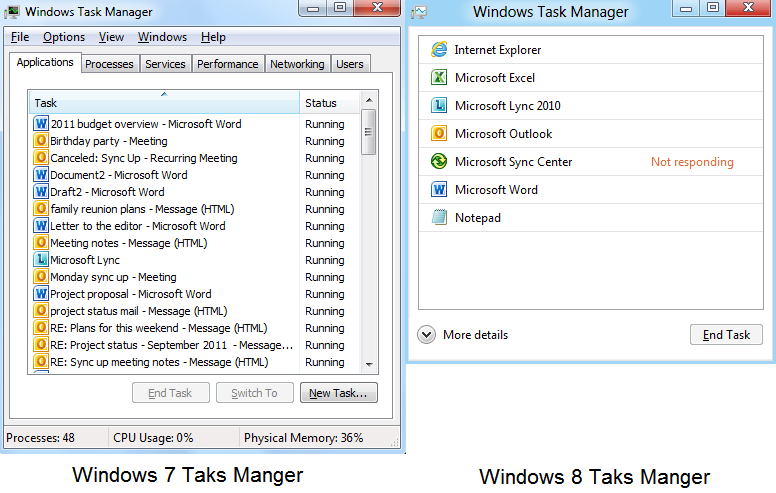Click the Microsoft Excel icon in Windows 8 list
This screenshot has width=776, height=493.
(439, 77)
